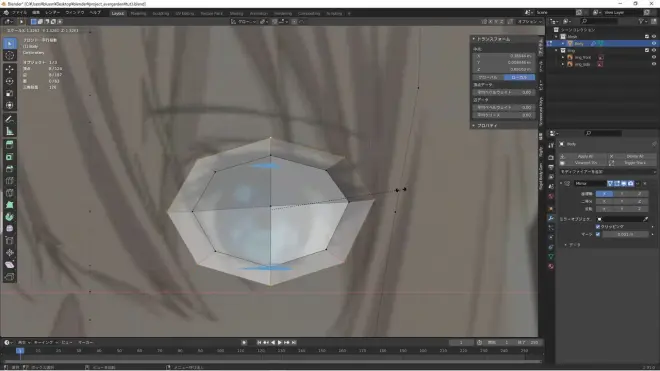The height and width of the screenshot is (371, 660).
Task: Click the Delete All modifiers button
Action: pos(632,156)
